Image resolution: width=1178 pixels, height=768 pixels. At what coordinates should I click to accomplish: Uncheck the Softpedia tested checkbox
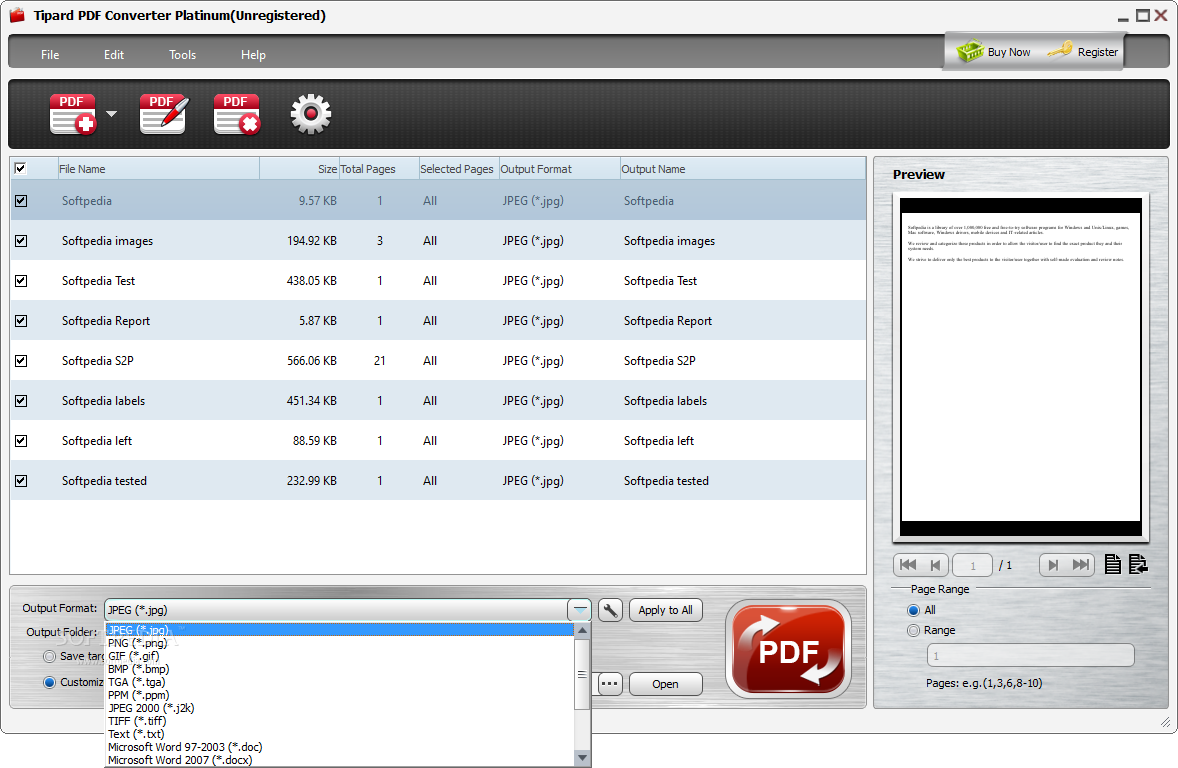point(21,481)
